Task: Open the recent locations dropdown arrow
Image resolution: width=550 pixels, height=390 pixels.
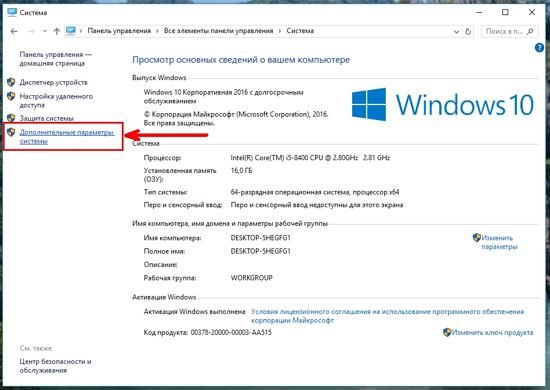Action: pos(45,31)
